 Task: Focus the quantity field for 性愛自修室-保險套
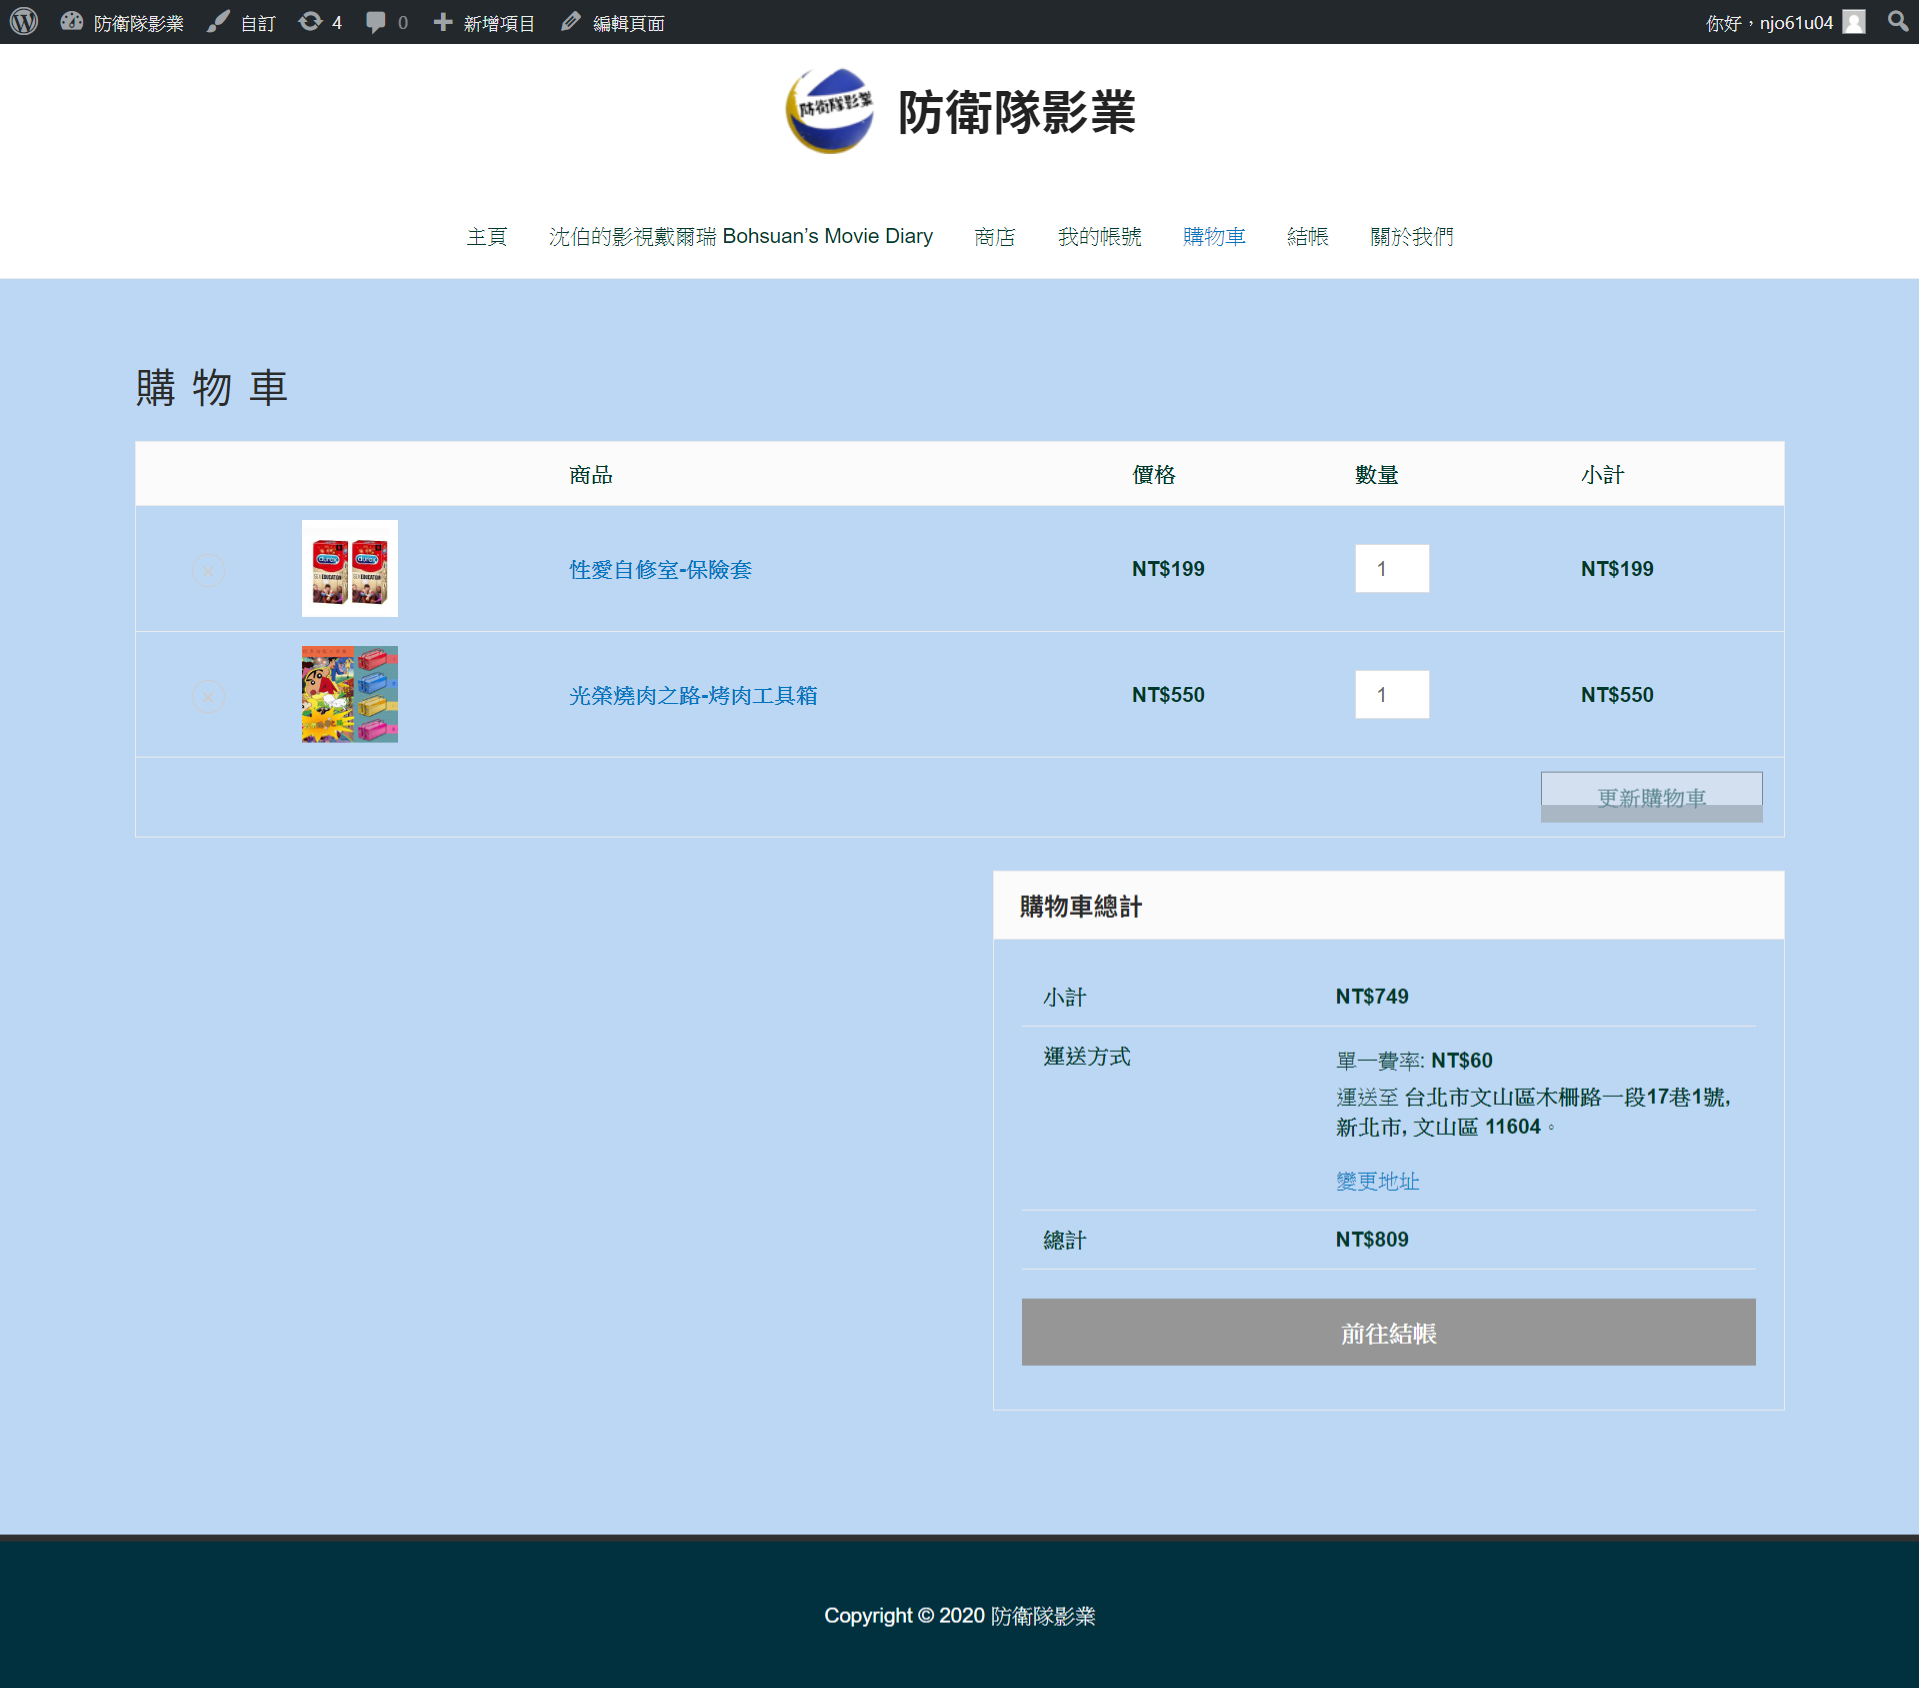coord(1391,569)
